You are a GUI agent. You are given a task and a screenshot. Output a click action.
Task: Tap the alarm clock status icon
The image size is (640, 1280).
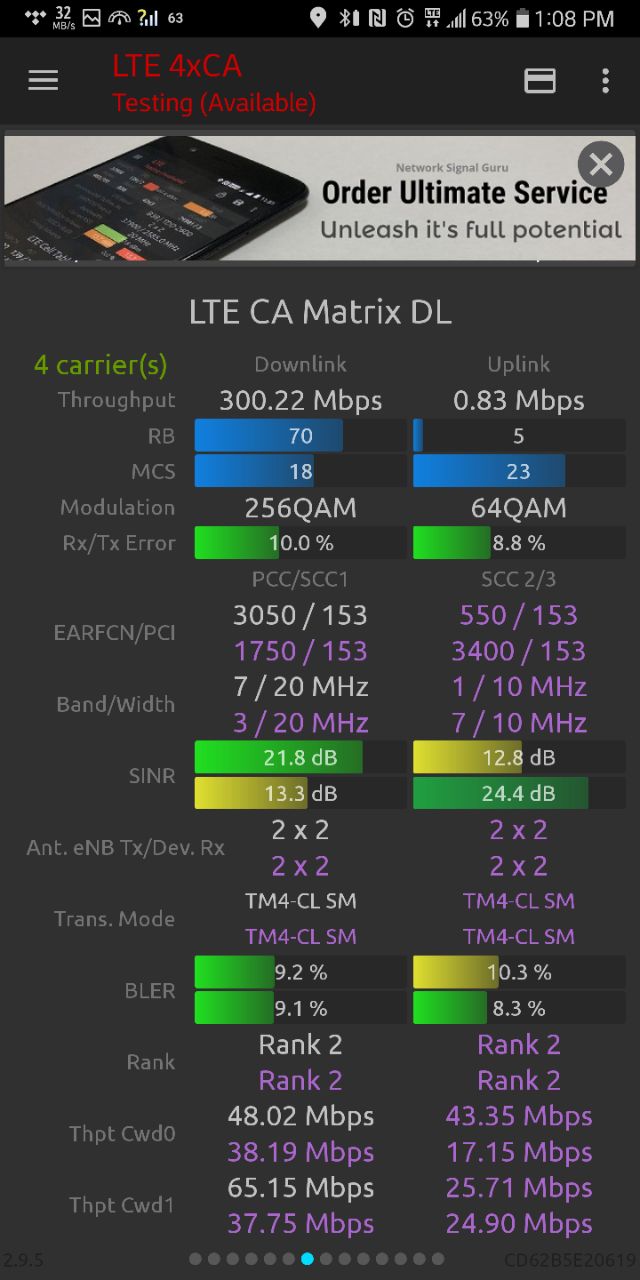coord(405,18)
